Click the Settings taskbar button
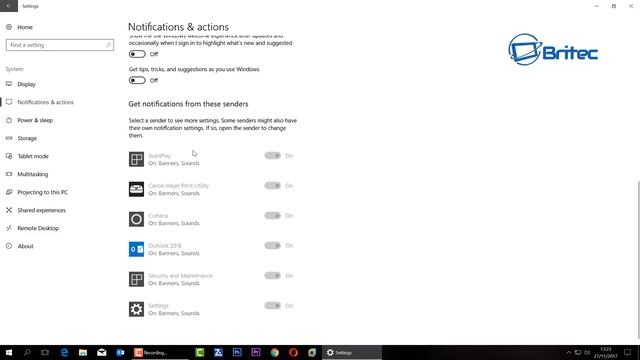Viewport: 640px width, 360px height. coord(352,352)
